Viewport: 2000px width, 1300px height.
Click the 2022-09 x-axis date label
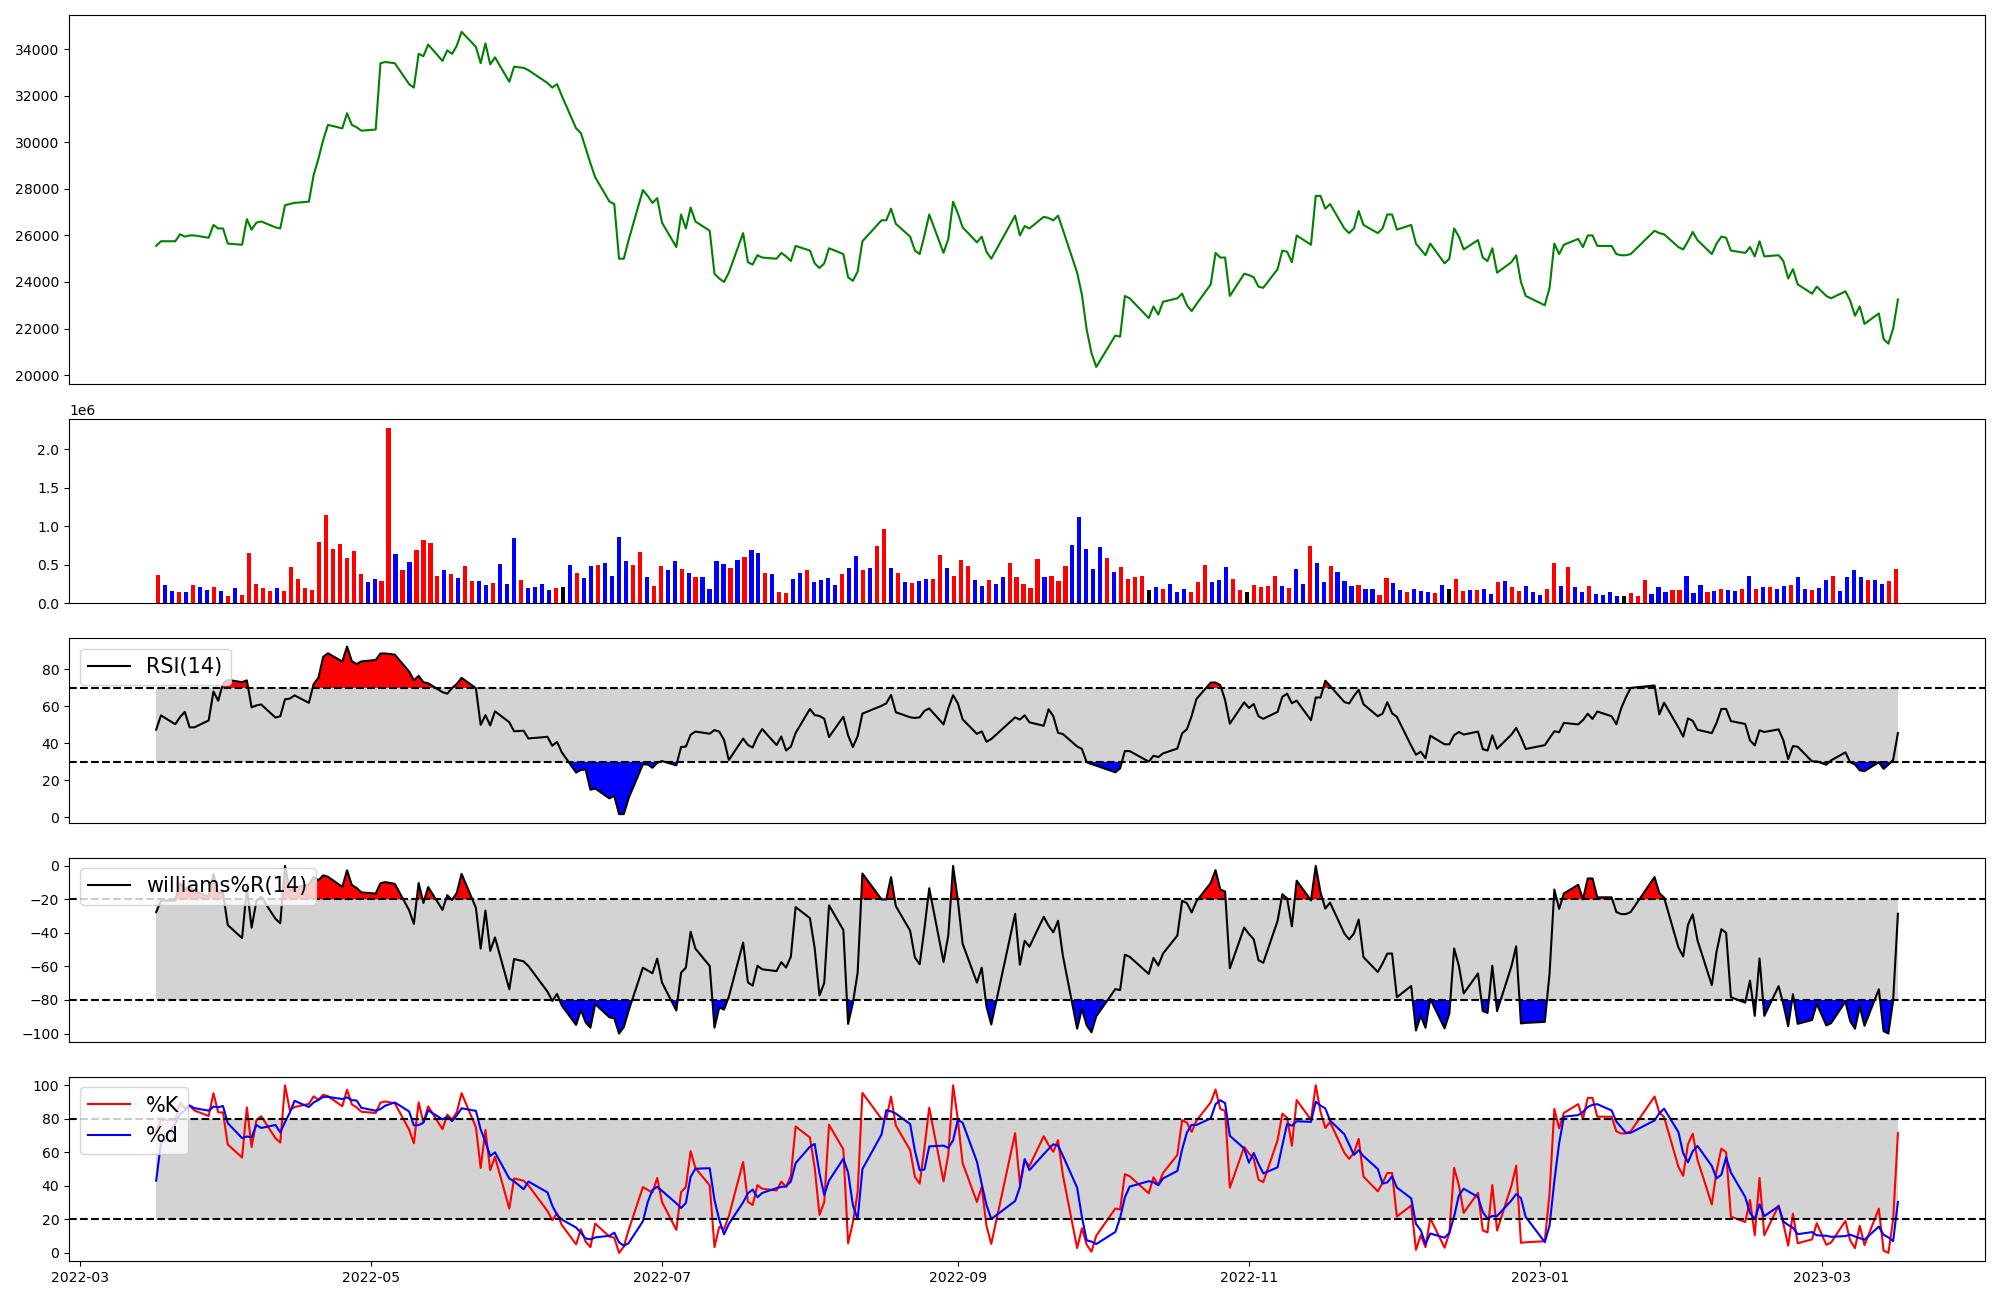(x=958, y=1277)
